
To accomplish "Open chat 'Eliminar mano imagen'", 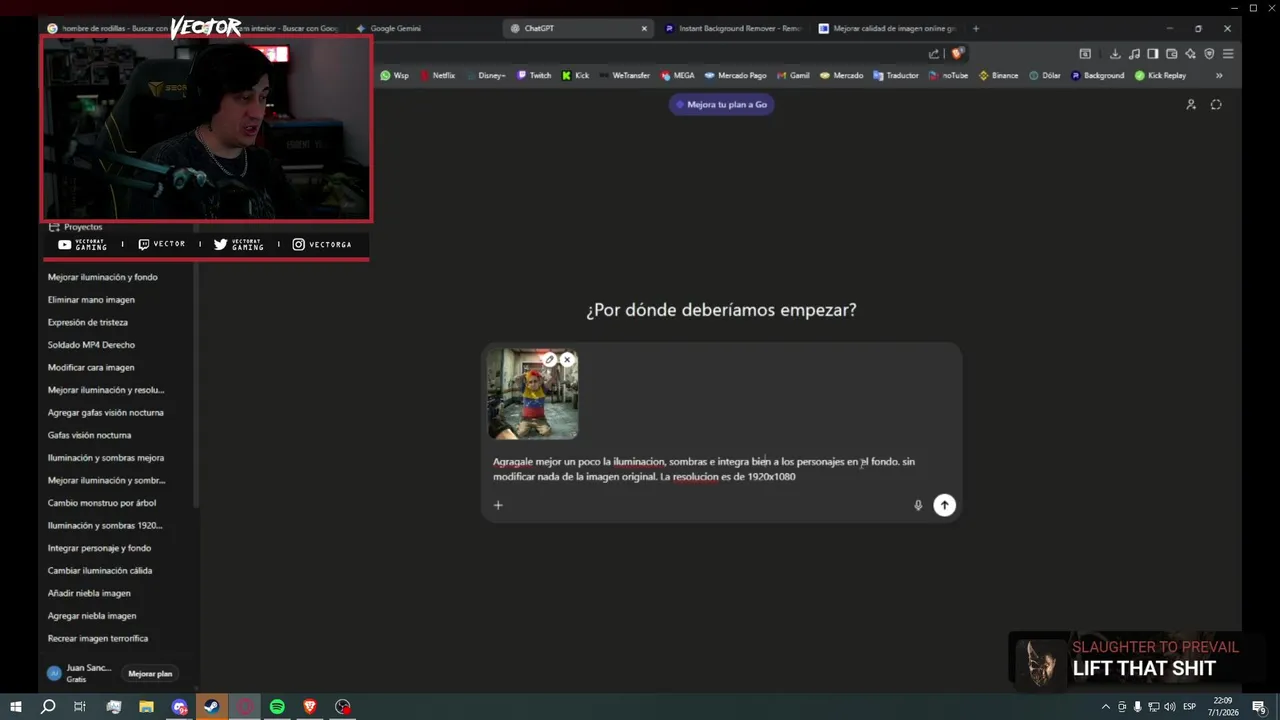I will [91, 300].
